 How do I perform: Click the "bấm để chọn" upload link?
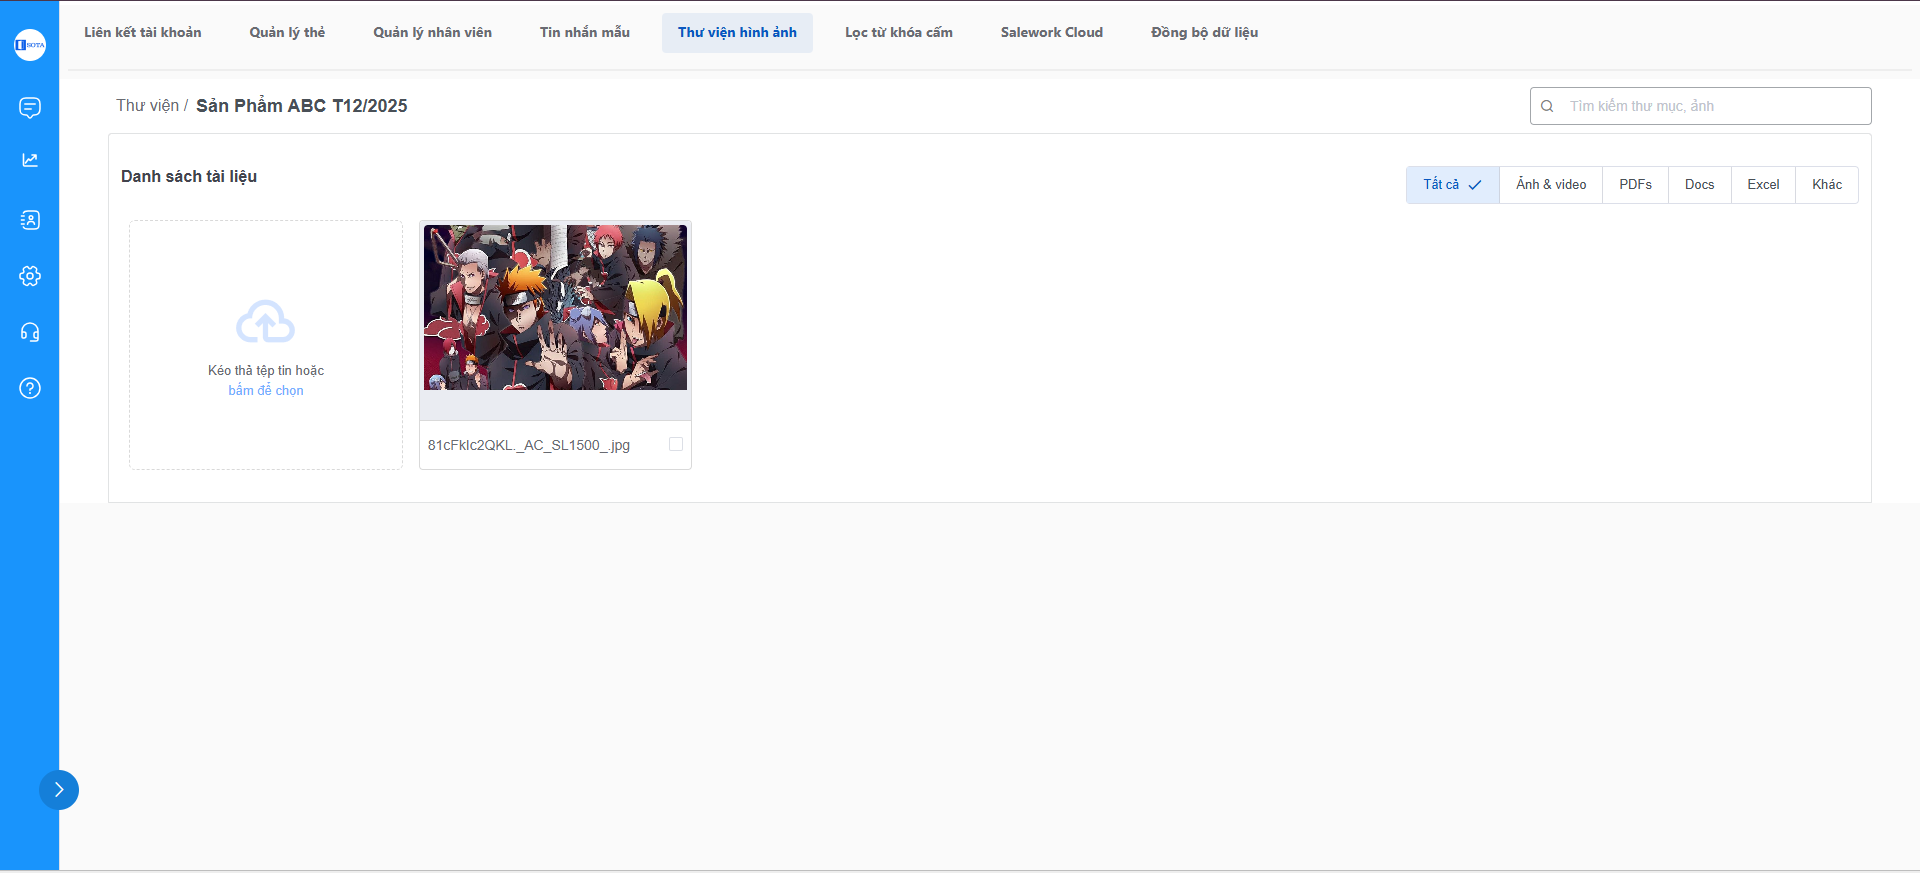266,391
